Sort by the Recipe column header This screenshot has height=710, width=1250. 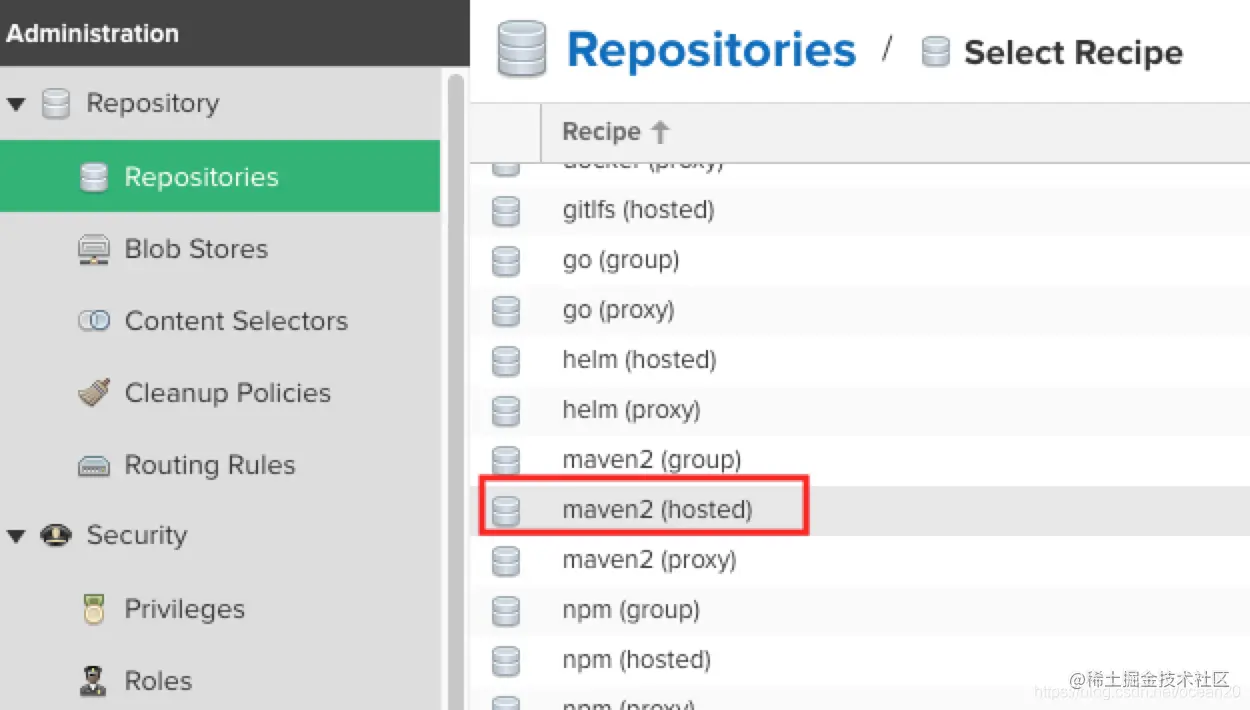[x=601, y=132]
